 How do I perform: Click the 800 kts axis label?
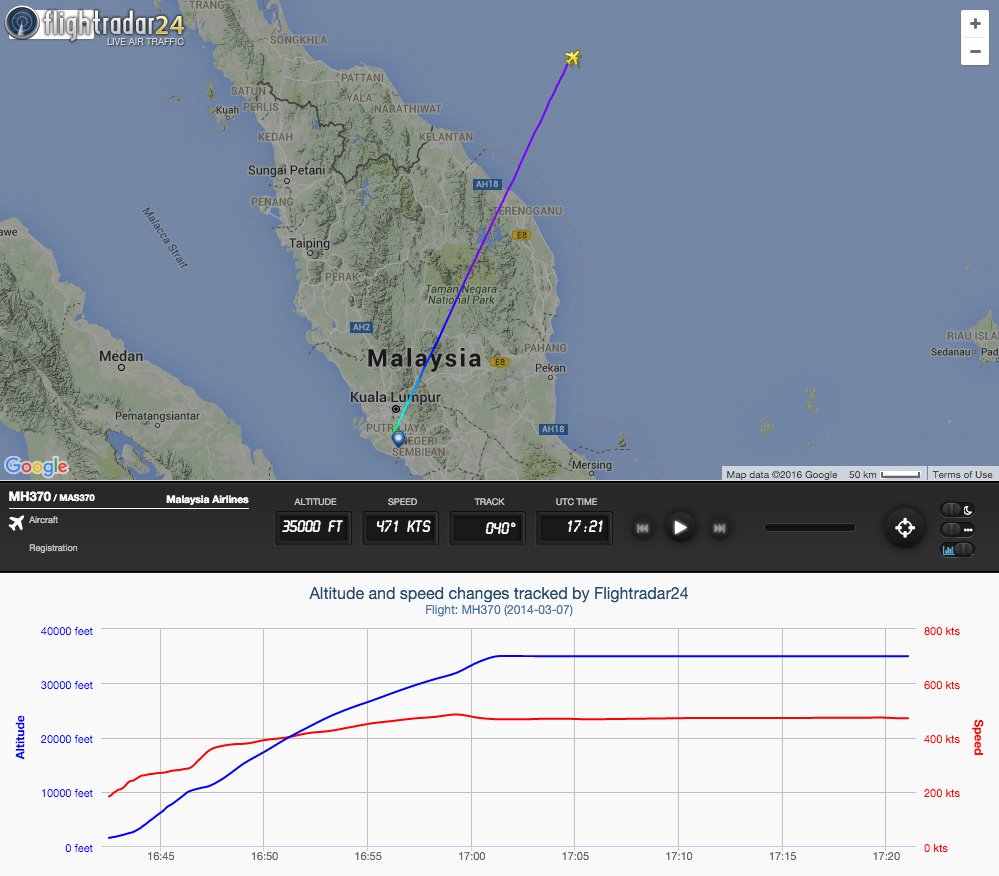942,631
